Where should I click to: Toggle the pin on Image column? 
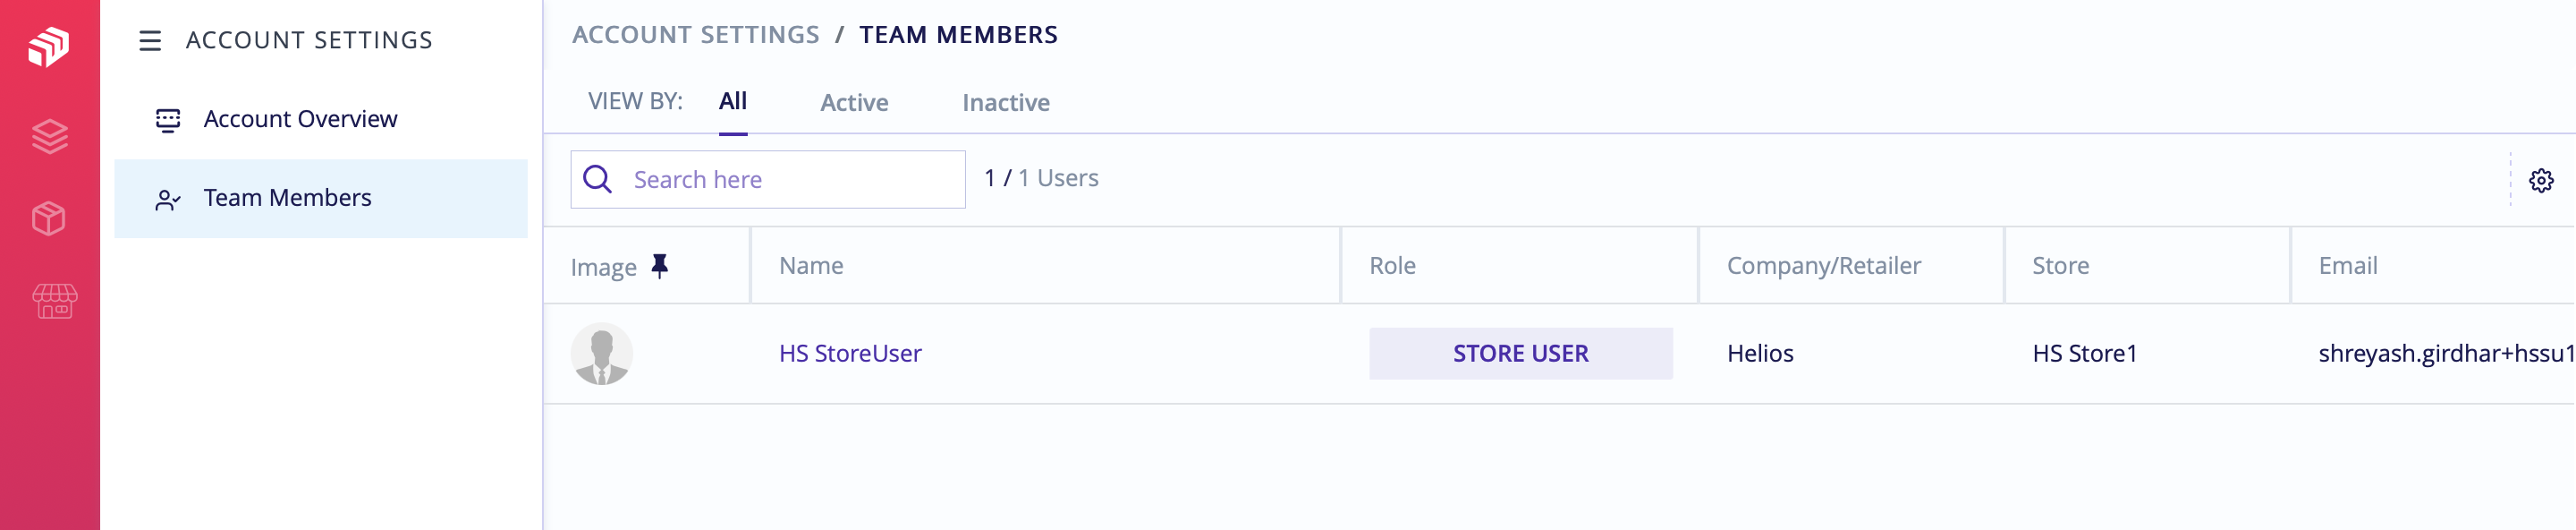(659, 266)
